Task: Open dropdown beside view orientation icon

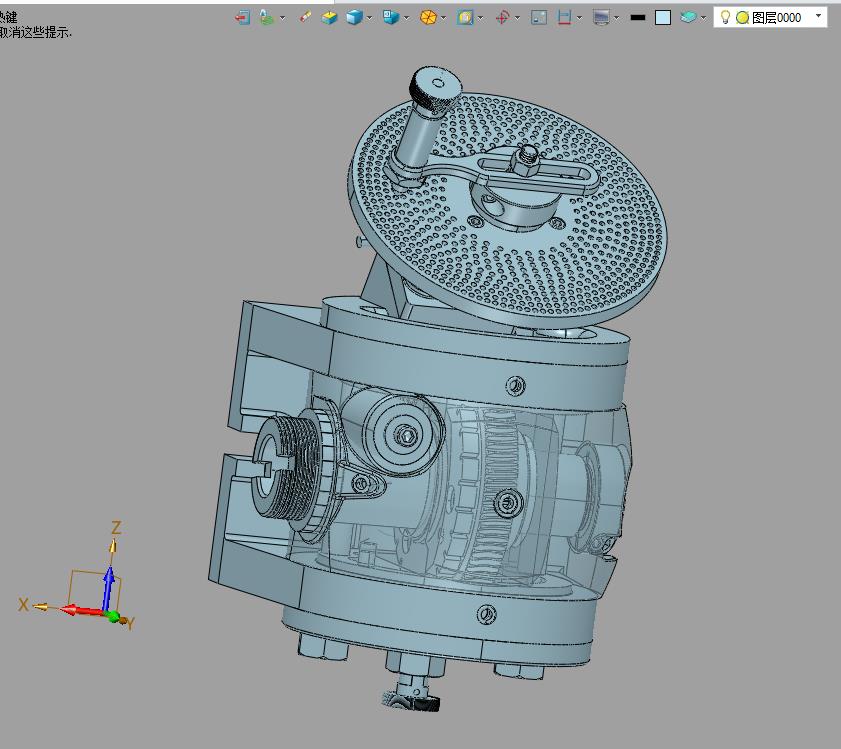Action: click(406, 18)
